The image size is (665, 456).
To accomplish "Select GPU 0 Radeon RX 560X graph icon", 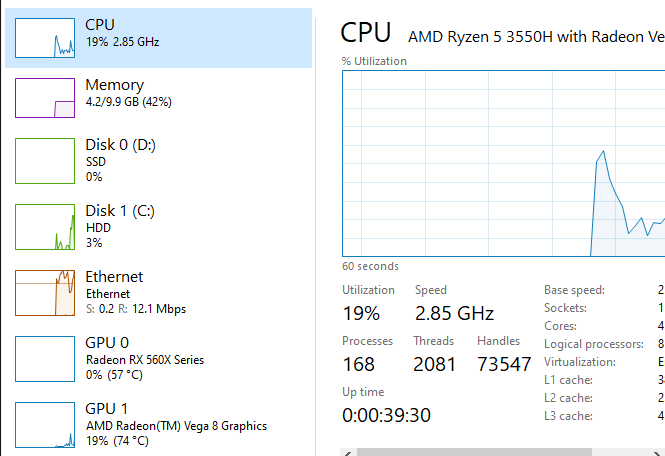I will pyautogui.click(x=45, y=359).
